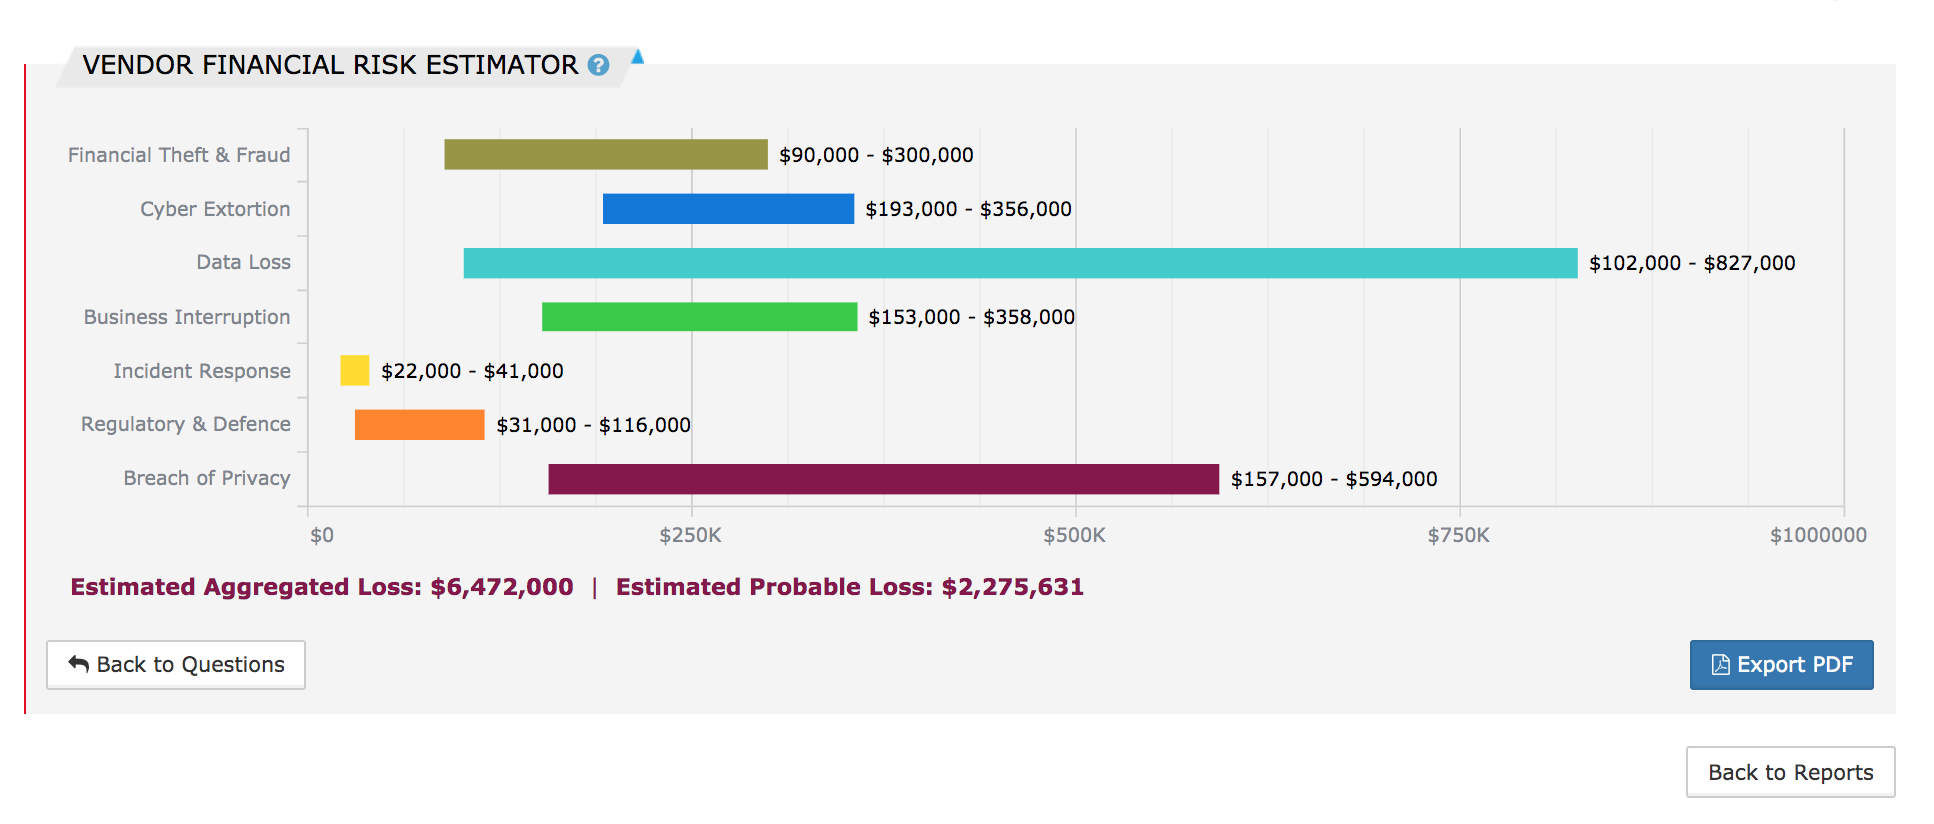Select the teal Data Loss bar

coord(1020,263)
